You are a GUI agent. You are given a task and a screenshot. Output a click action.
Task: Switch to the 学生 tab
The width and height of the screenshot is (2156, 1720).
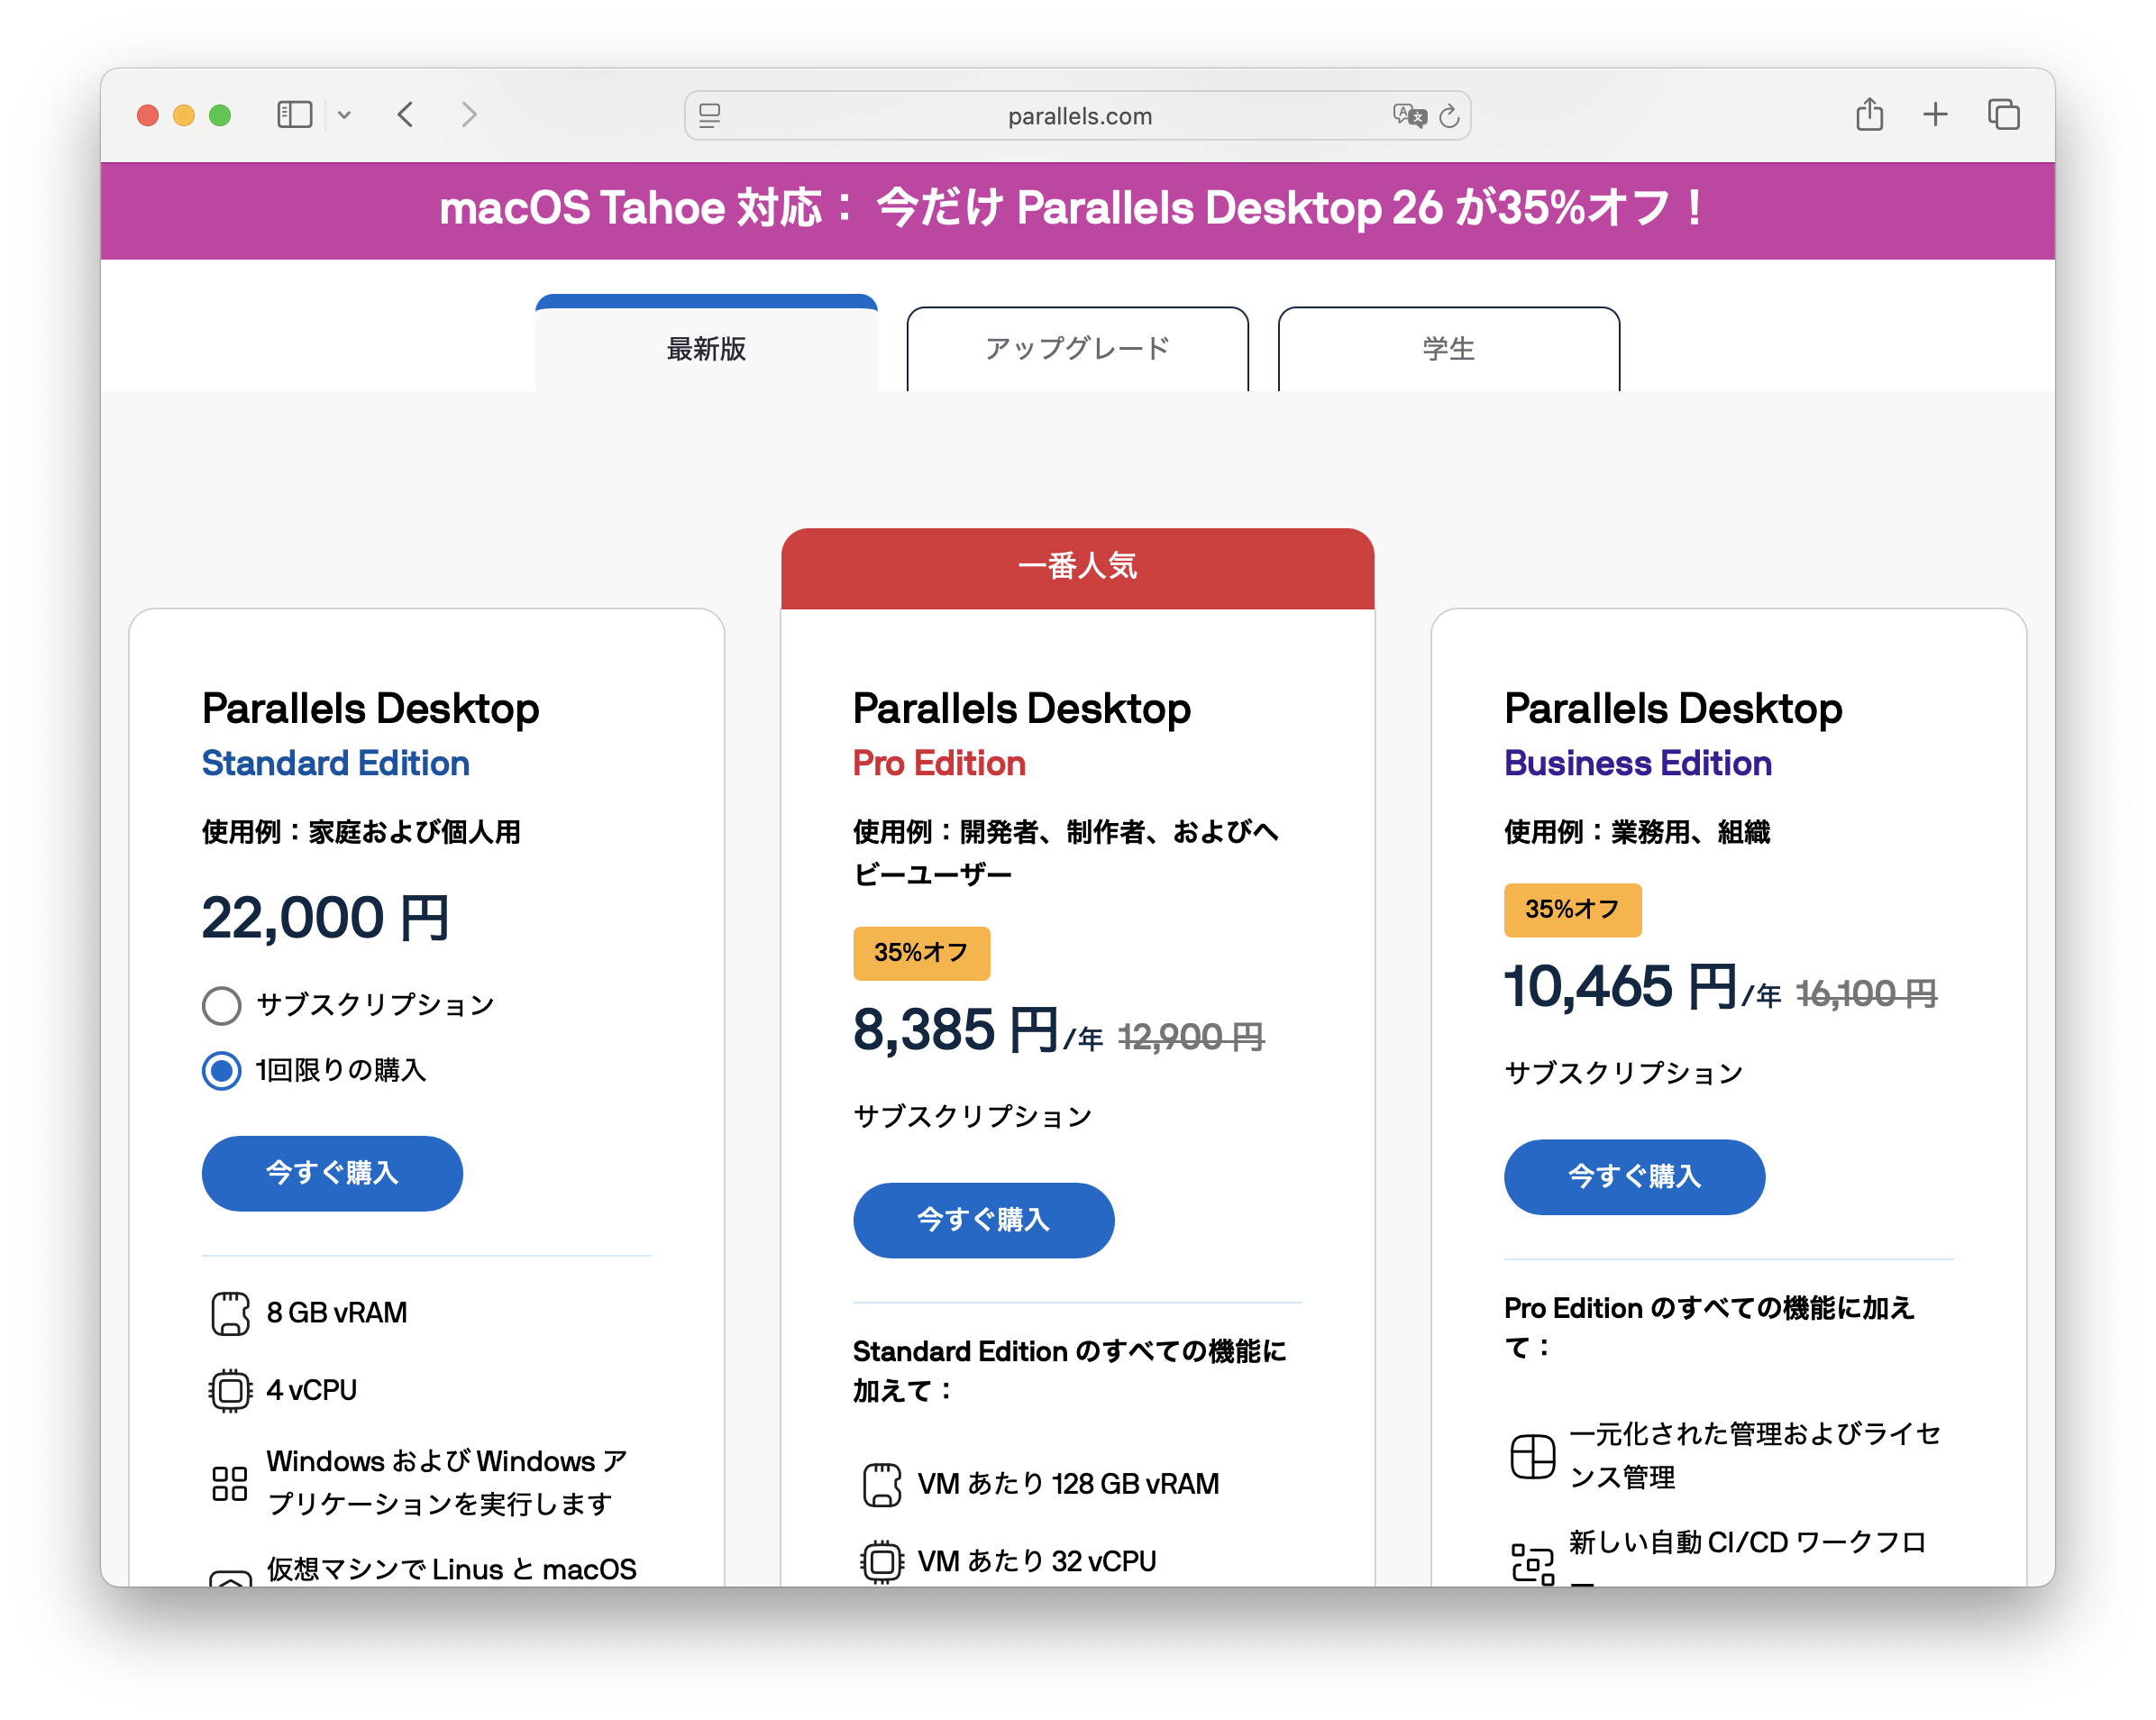1448,348
